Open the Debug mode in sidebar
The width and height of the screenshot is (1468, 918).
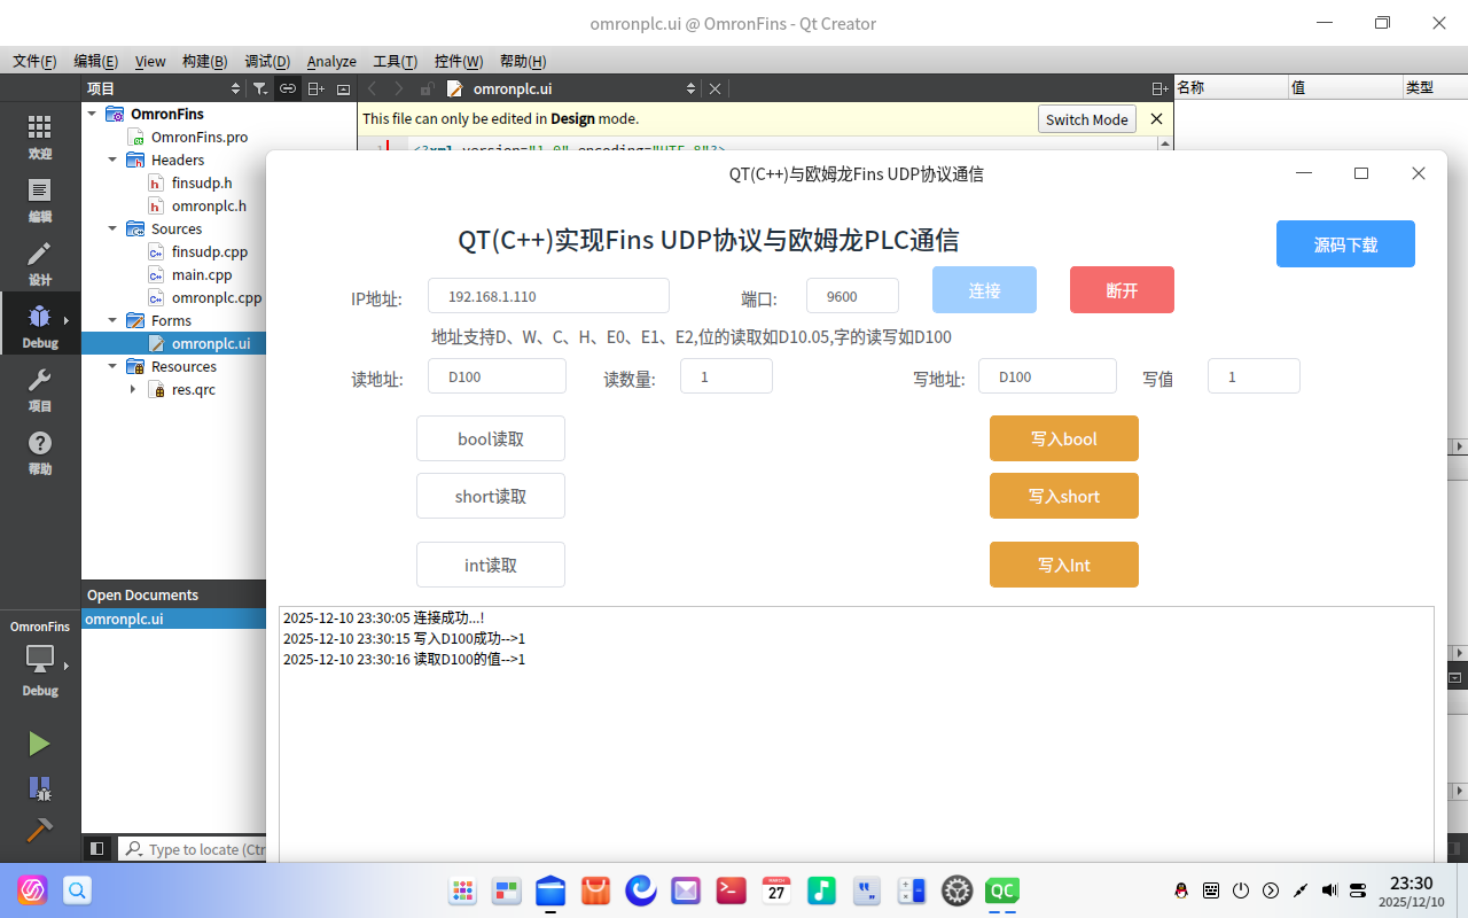[x=40, y=326]
